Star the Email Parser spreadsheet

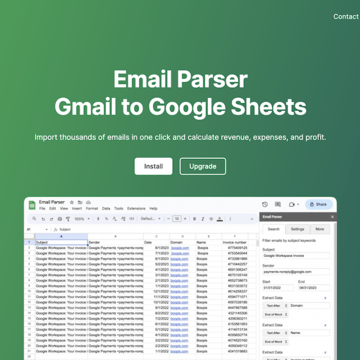point(71,202)
